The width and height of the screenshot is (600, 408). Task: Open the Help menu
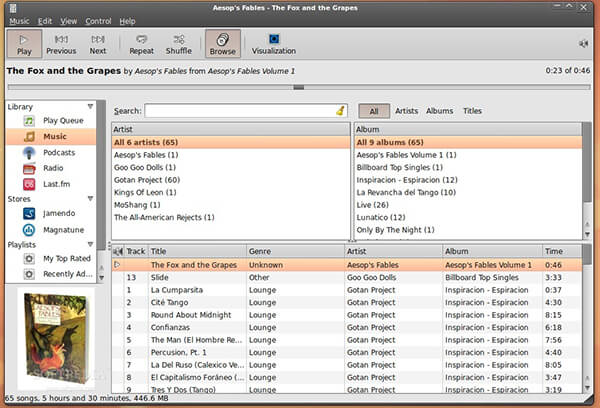[127, 21]
